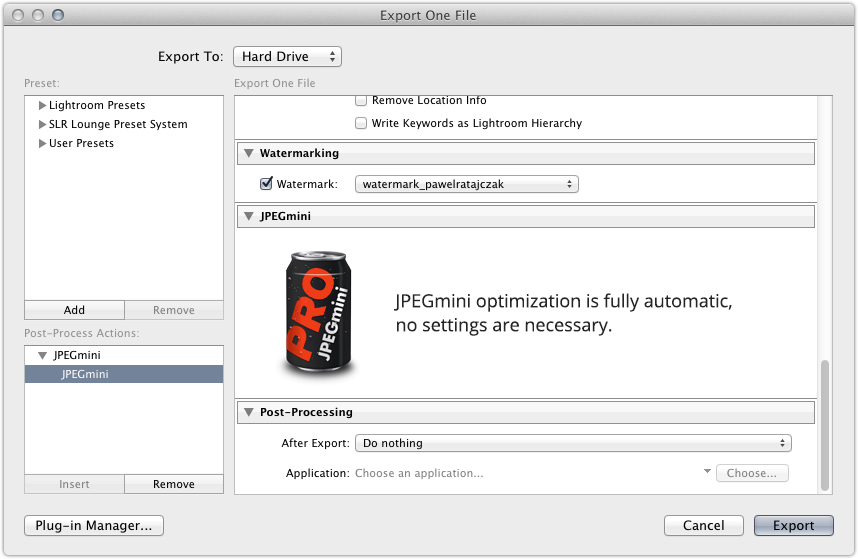Collapse the JPEGmini section header

tap(249, 216)
